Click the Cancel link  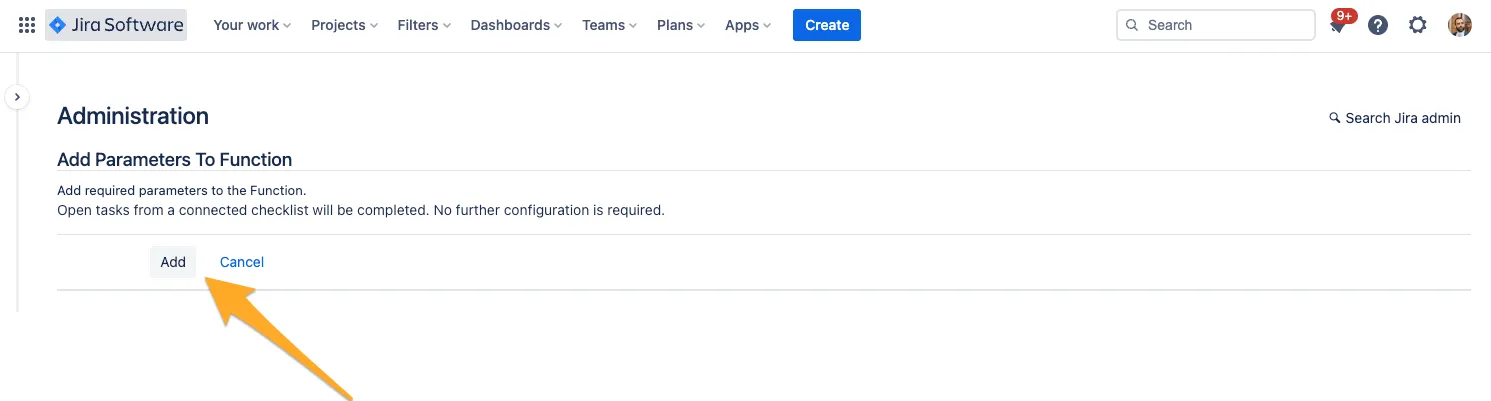point(242,262)
